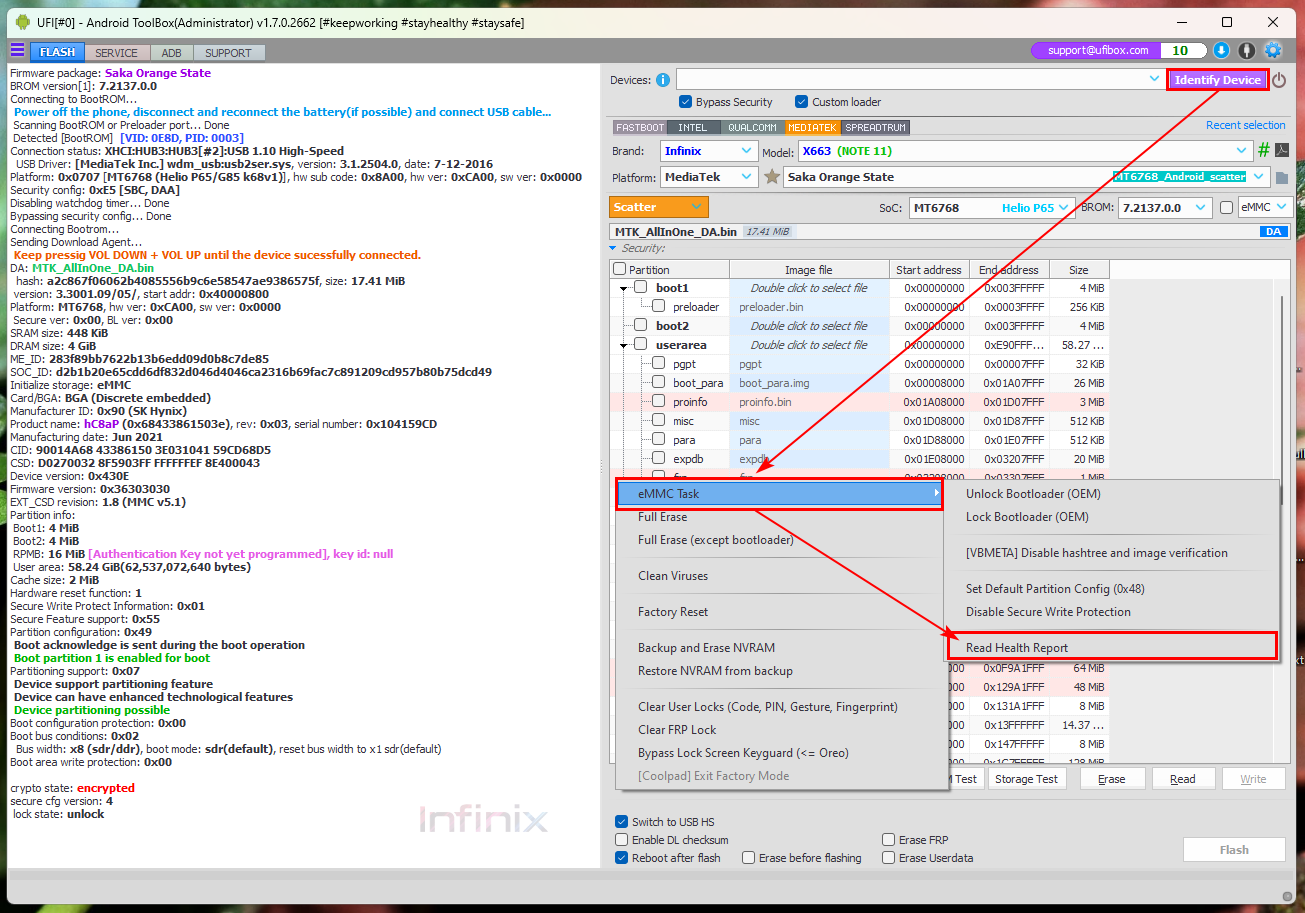This screenshot has height=913, width=1305.
Task: Select the FASTBOOT mode tab
Action: (x=640, y=128)
